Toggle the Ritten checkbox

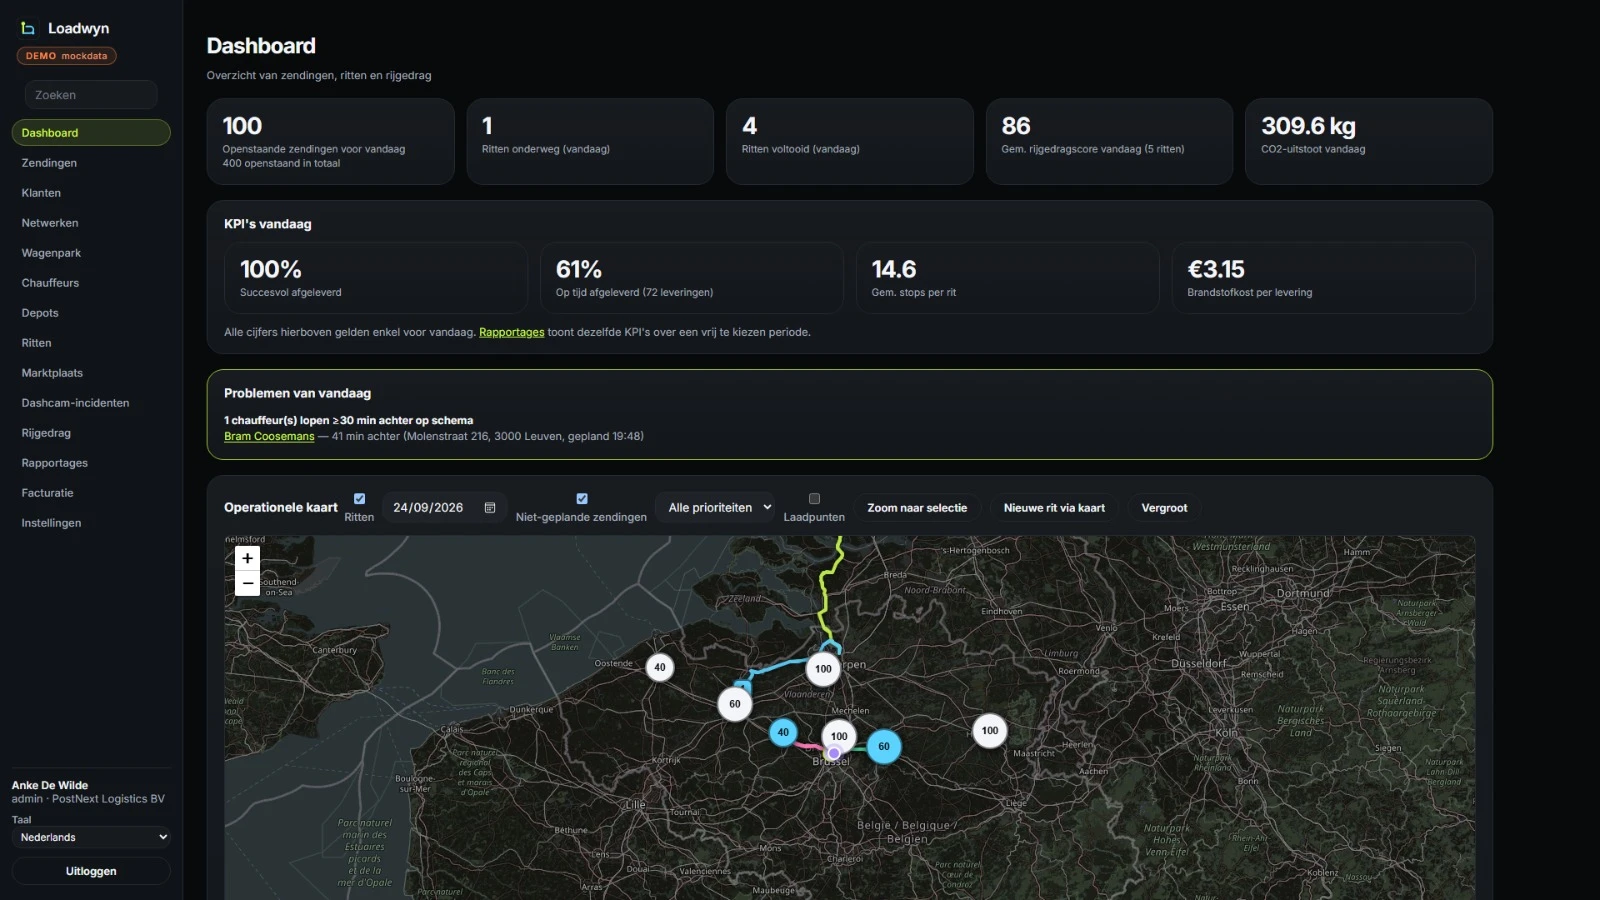(359, 498)
